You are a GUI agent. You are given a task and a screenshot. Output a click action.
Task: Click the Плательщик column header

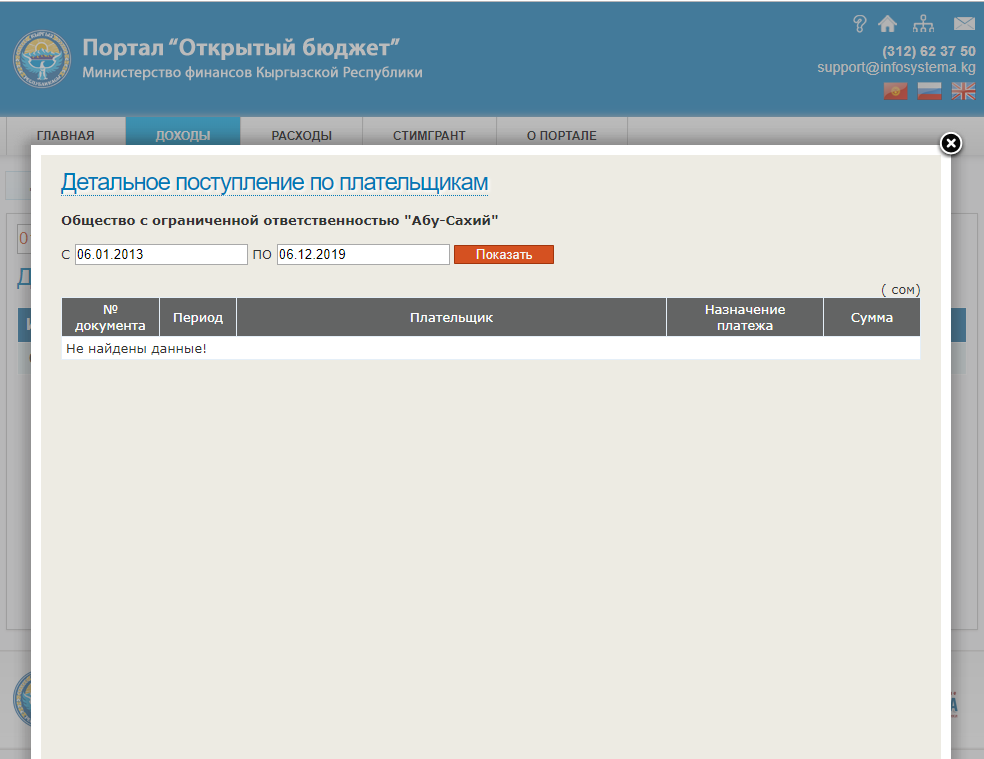(x=451, y=318)
